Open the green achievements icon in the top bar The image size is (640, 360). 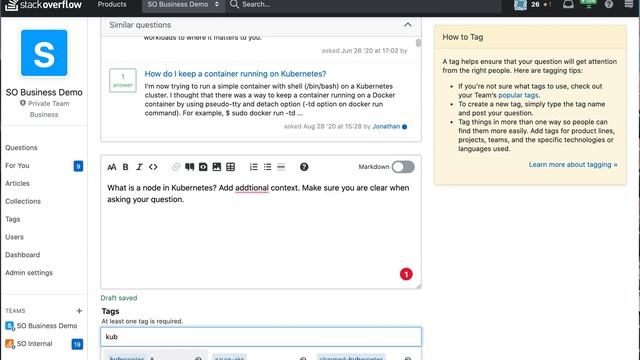(x=588, y=4)
